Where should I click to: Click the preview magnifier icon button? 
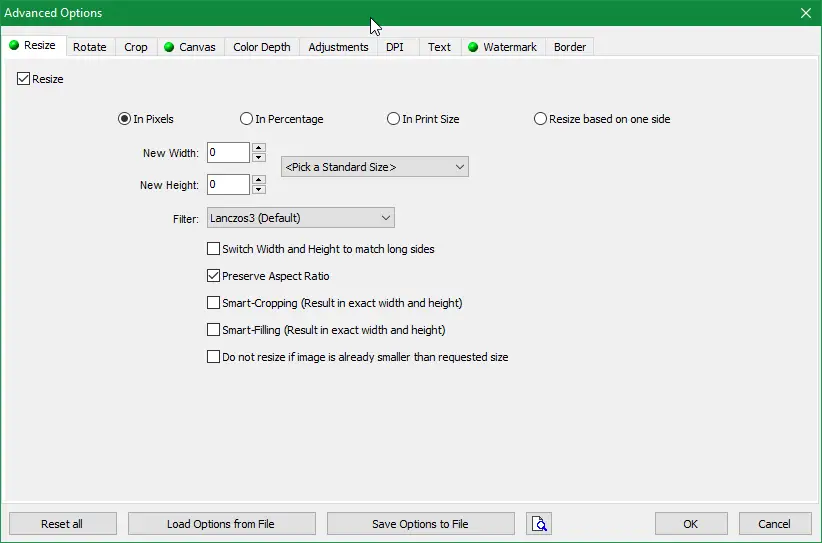[538, 524]
